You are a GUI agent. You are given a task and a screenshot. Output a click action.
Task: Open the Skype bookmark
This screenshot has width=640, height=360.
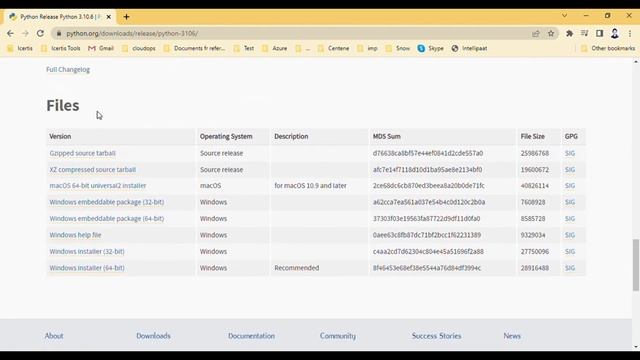tap(431, 48)
